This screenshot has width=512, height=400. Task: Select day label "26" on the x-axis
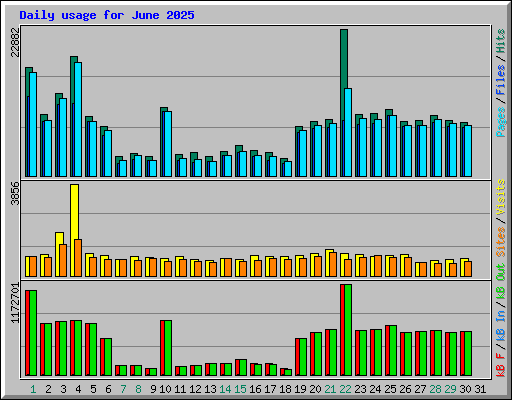coord(405,389)
